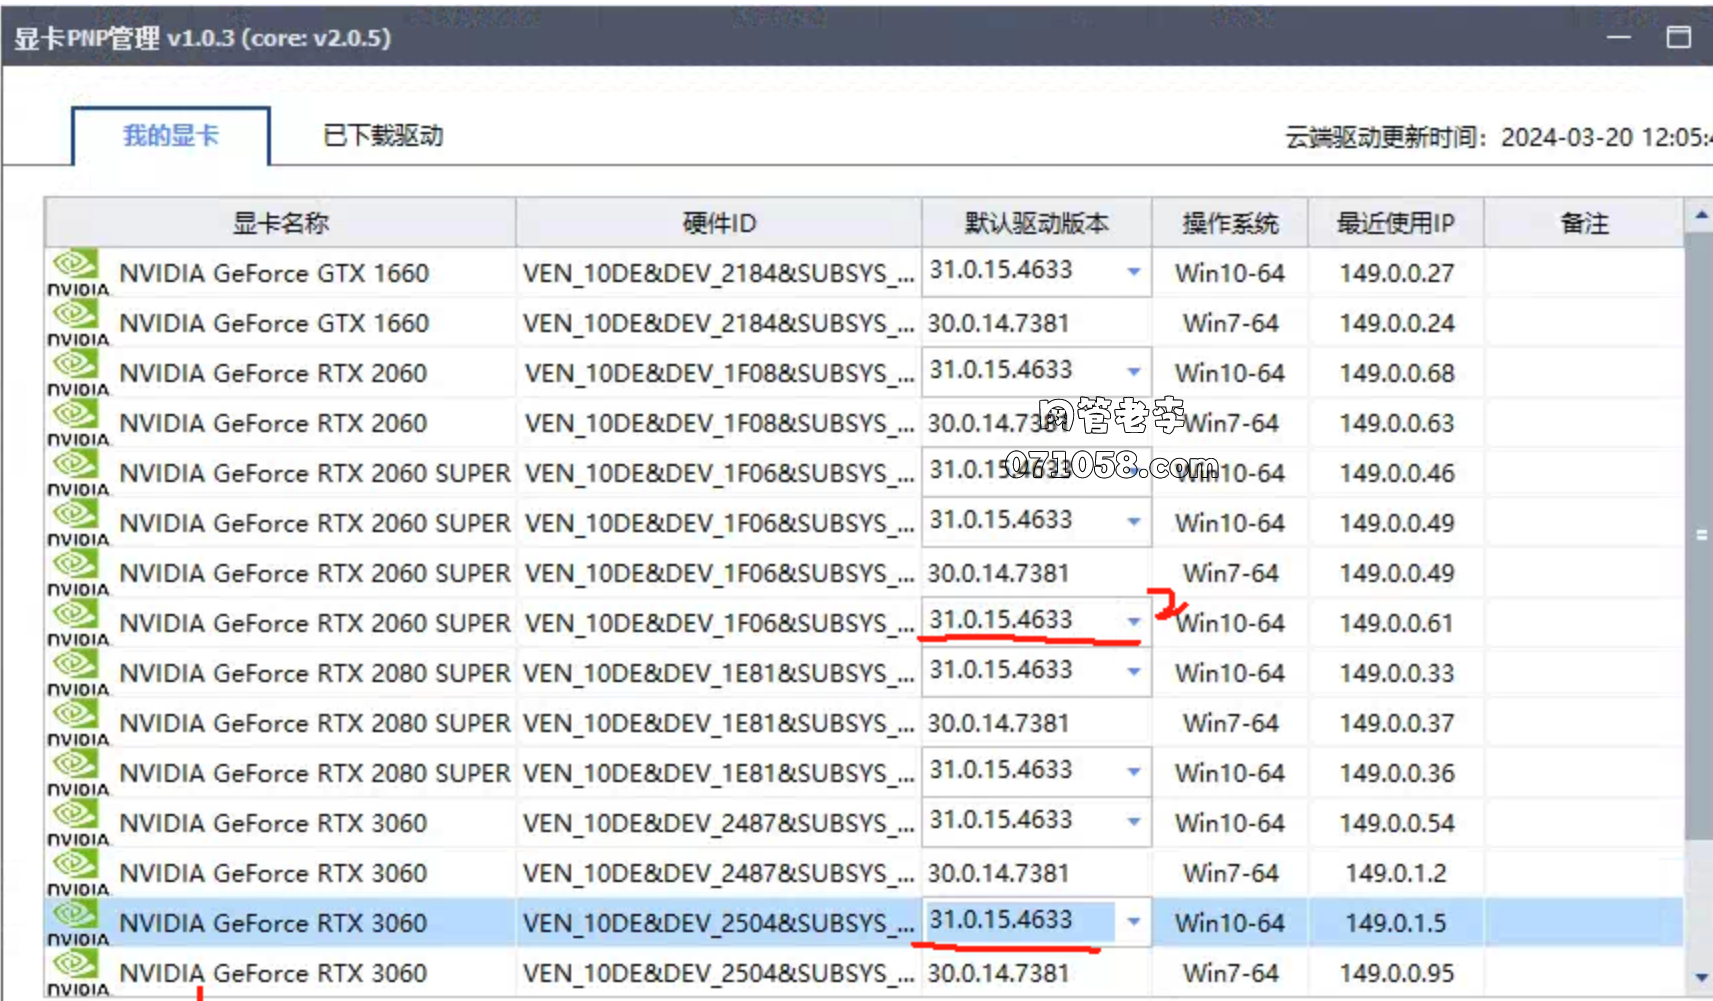Viewport: 1713px width, 1001px height.
Task: Click NVIDIA icon in highlighted row with IP 149.0.1.5
Action: 78,922
